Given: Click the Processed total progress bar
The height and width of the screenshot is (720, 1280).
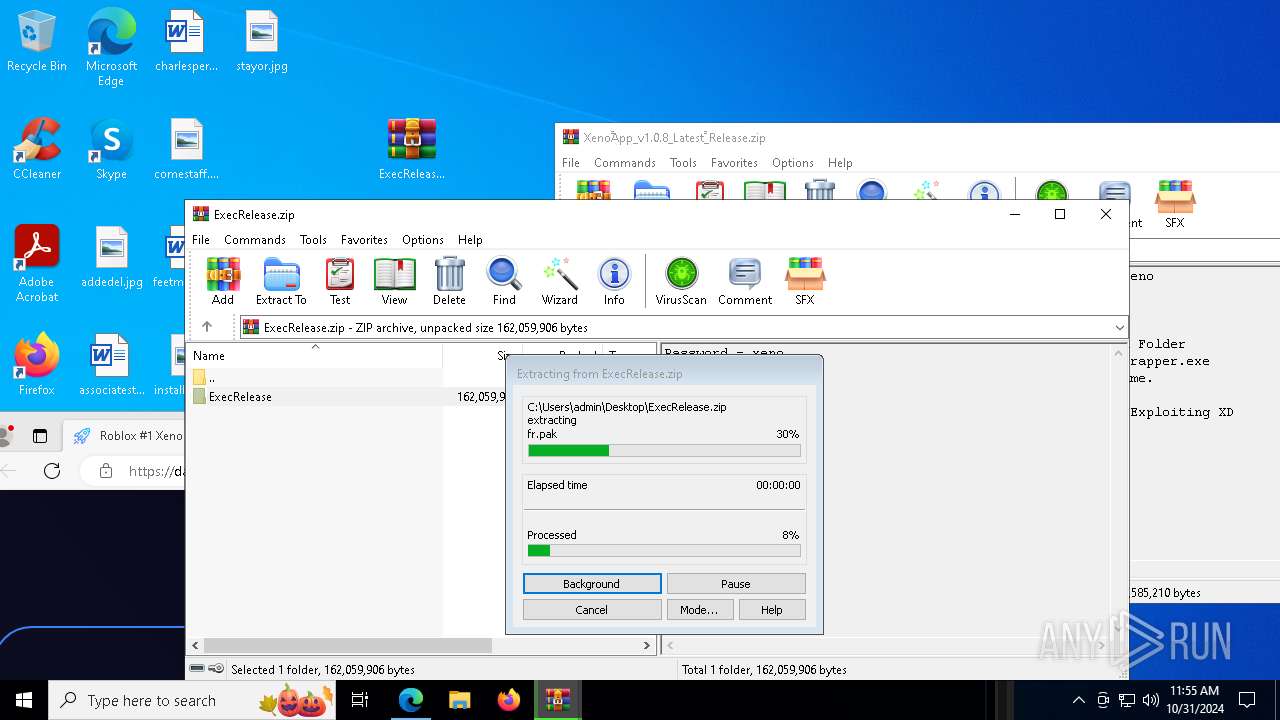Looking at the screenshot, I should tap(664, 551).
